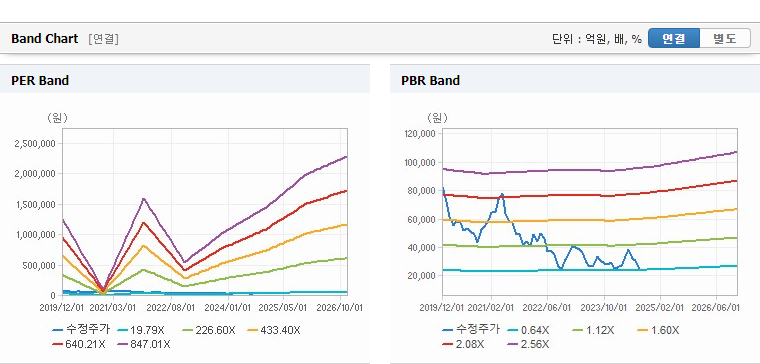This screenshot has height=364, width=760.
Task: Click the purple 847.01X line's 2021 peak
Action: pos(143,199)
